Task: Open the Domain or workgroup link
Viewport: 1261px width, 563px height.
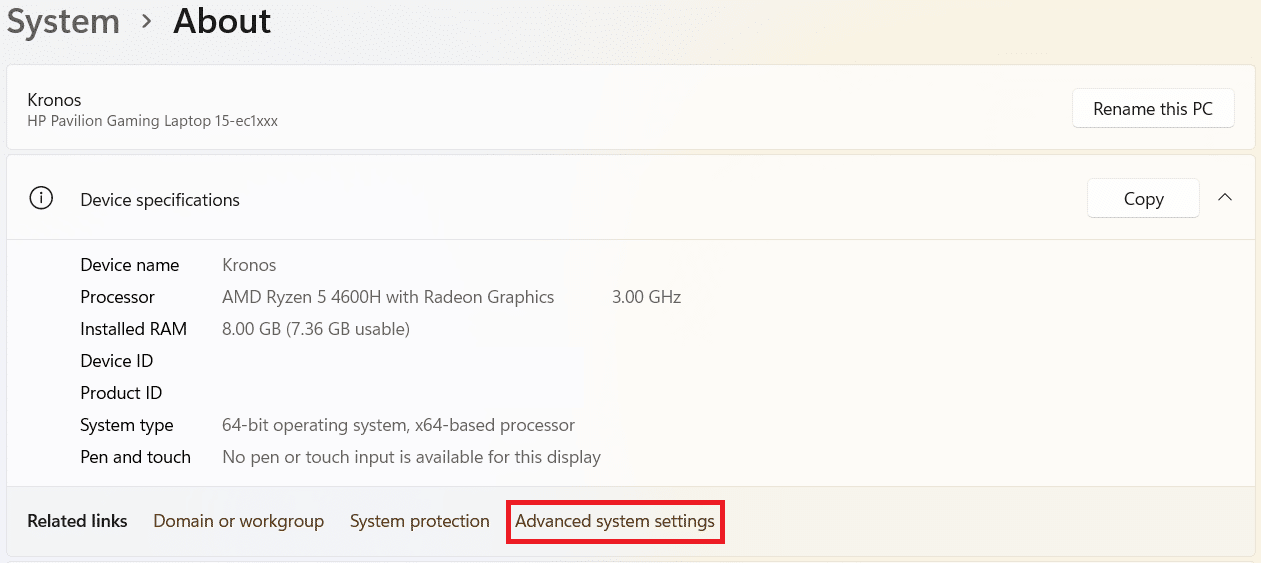Action: (239, 521)
